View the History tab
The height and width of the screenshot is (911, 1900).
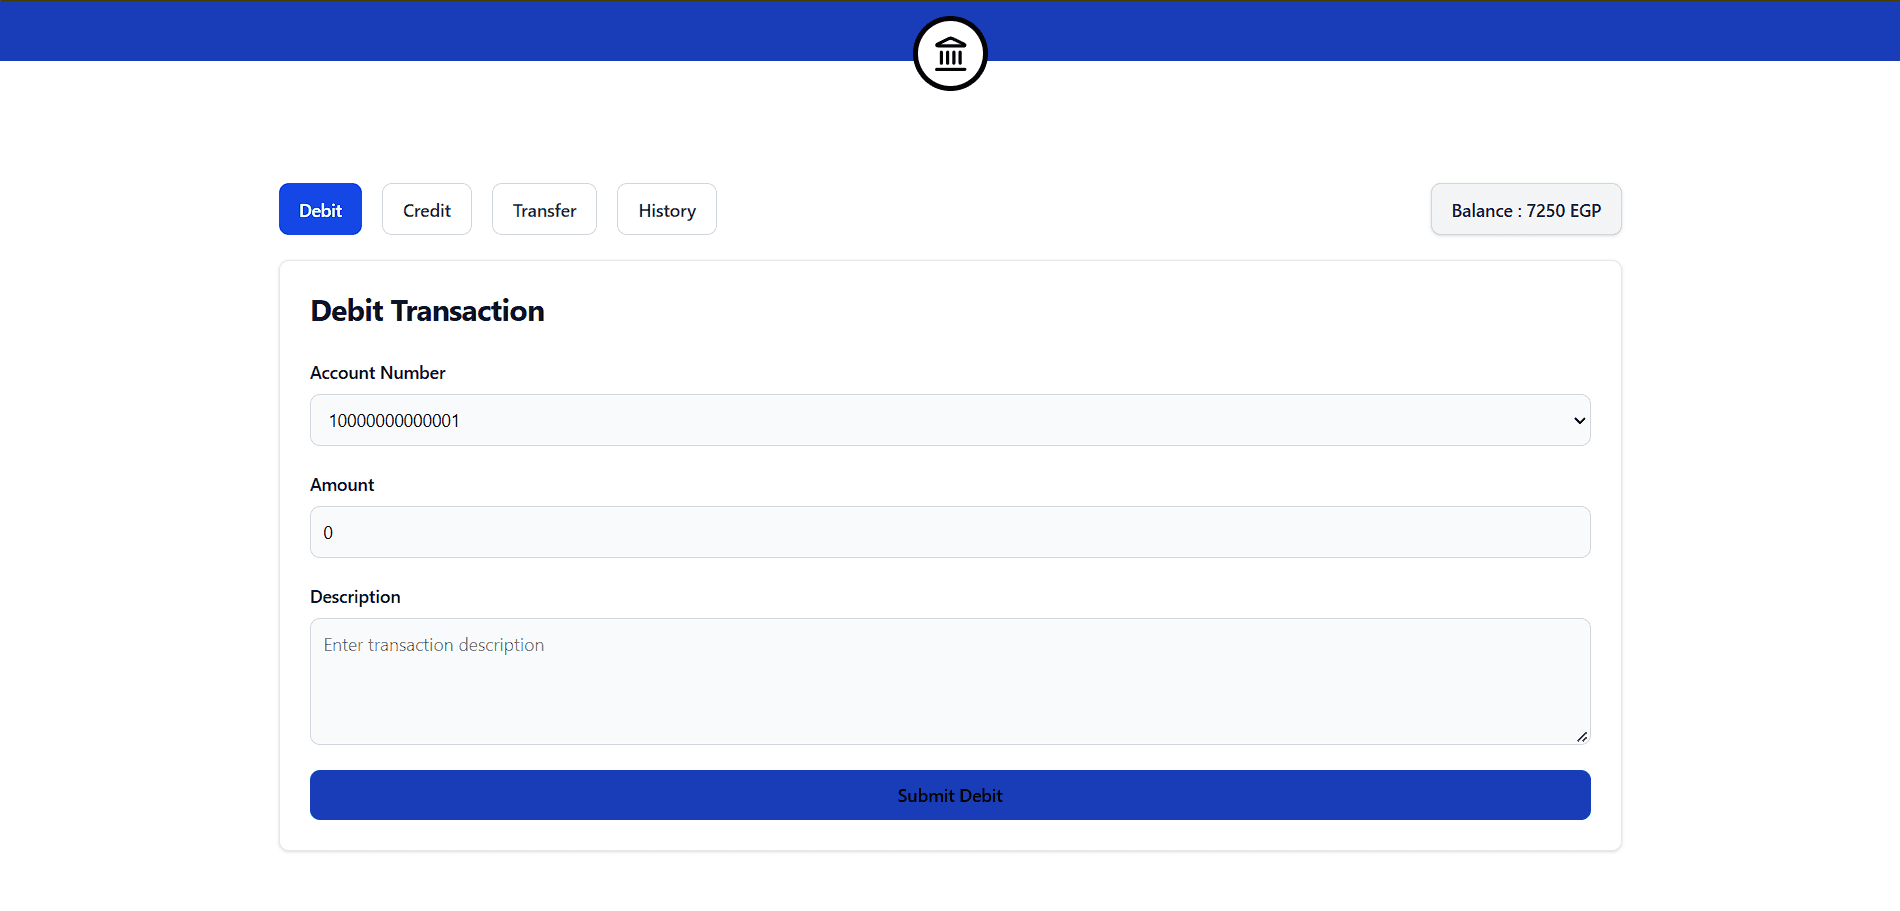667,209
